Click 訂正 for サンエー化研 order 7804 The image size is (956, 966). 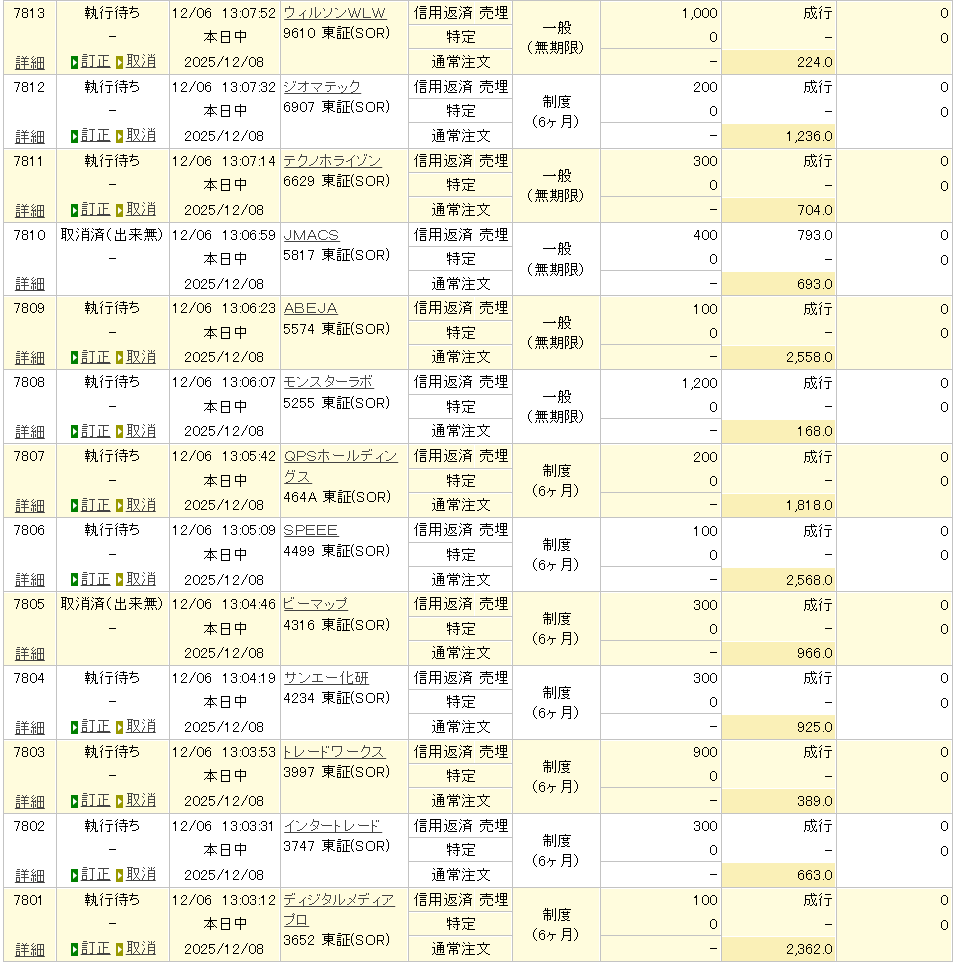(x=95, y=726)
